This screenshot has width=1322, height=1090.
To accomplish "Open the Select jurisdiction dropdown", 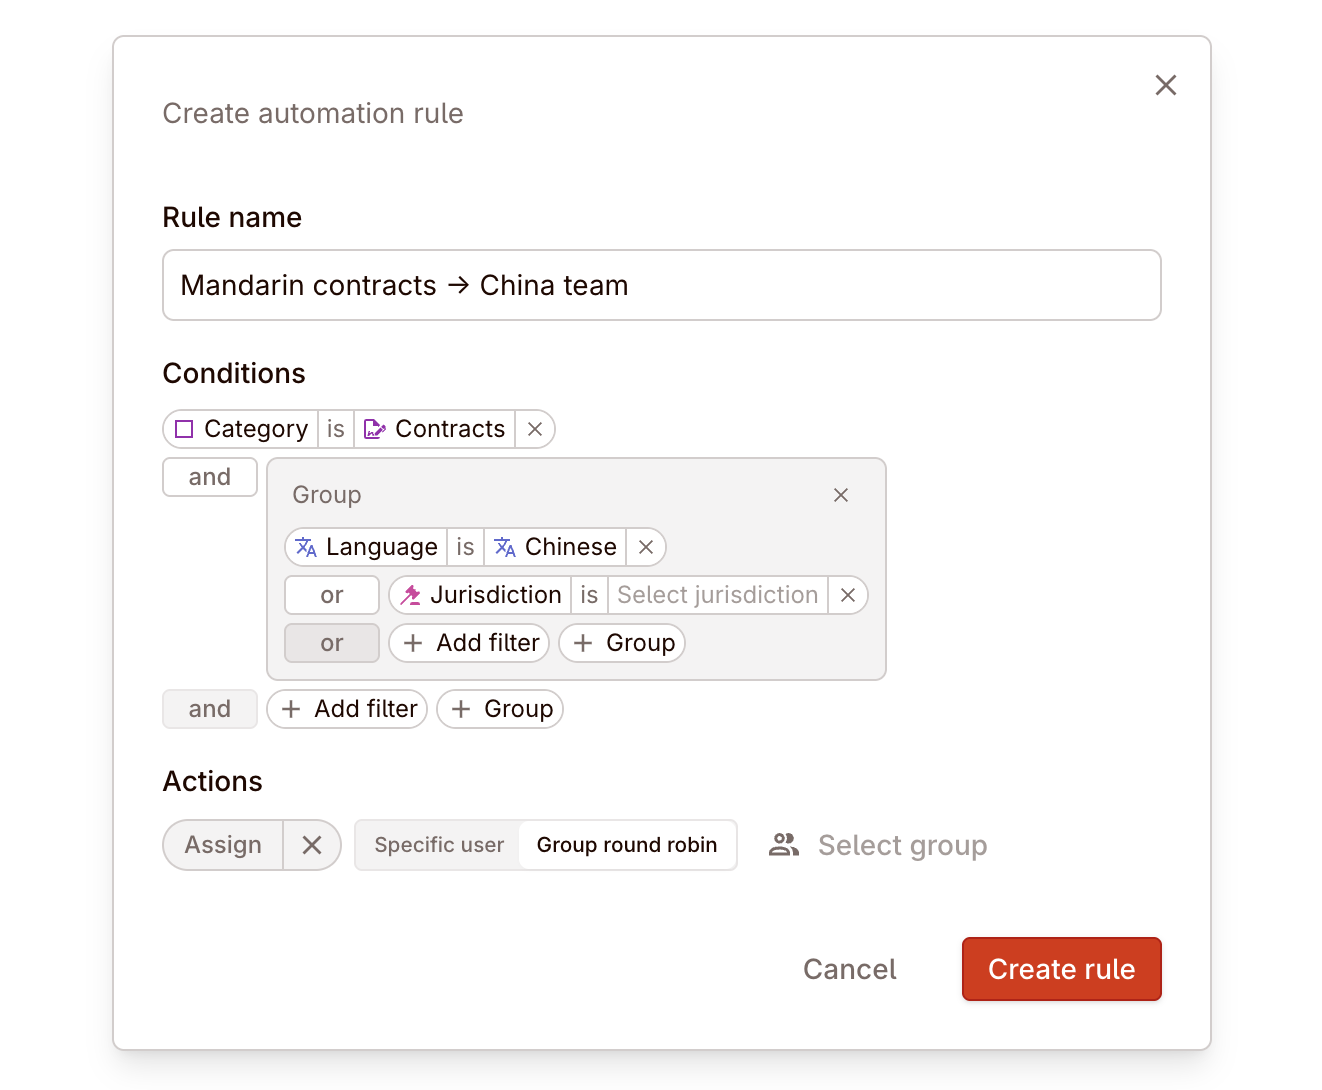I will point(716,595).
